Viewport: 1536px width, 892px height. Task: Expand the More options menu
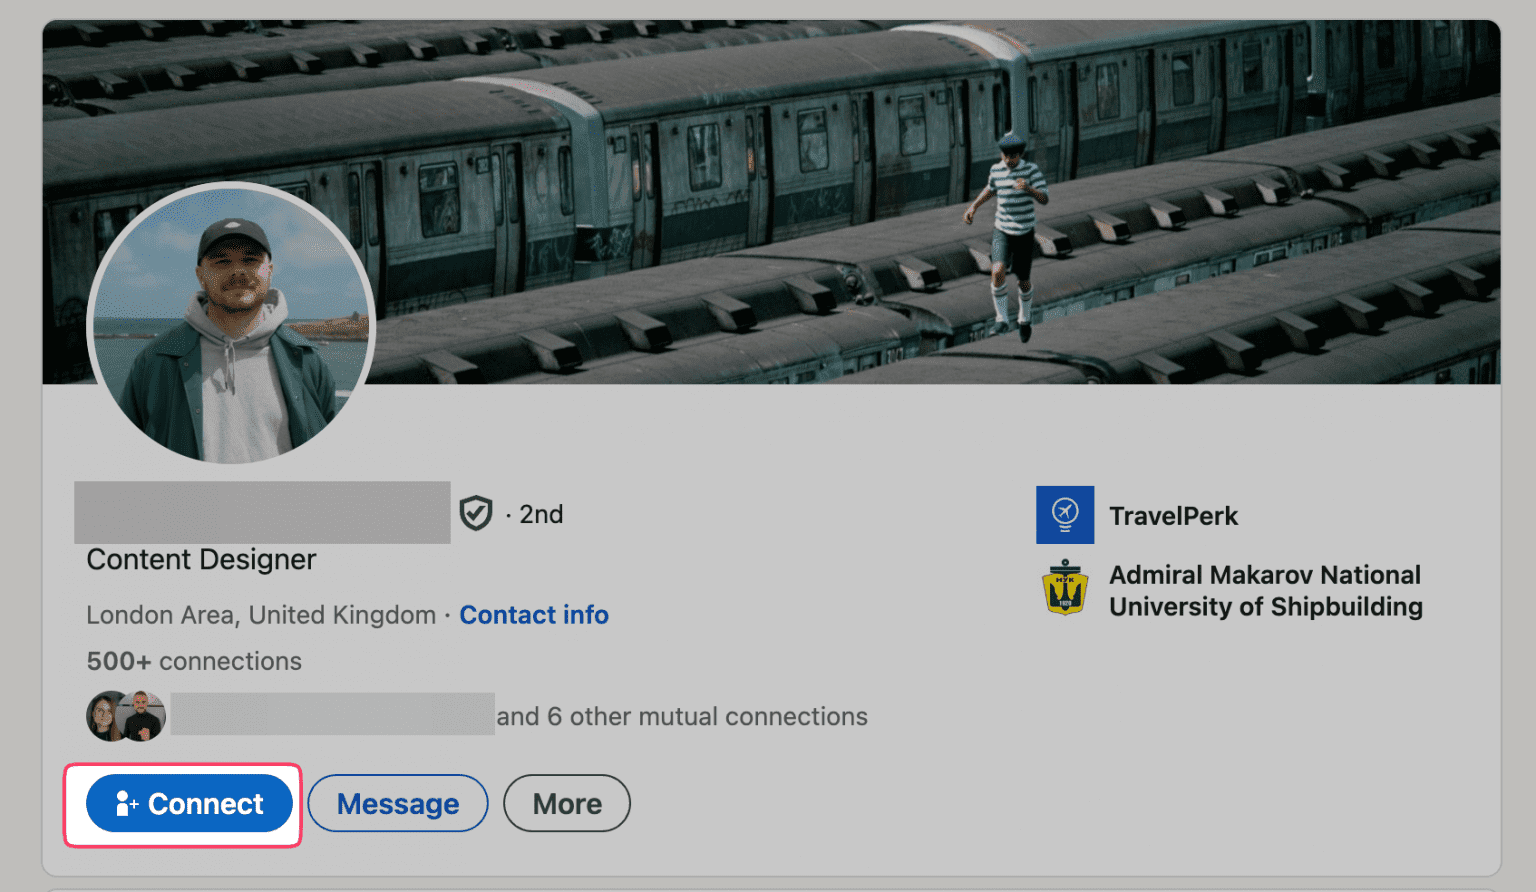pyautogui.click(x=567, y=803)
